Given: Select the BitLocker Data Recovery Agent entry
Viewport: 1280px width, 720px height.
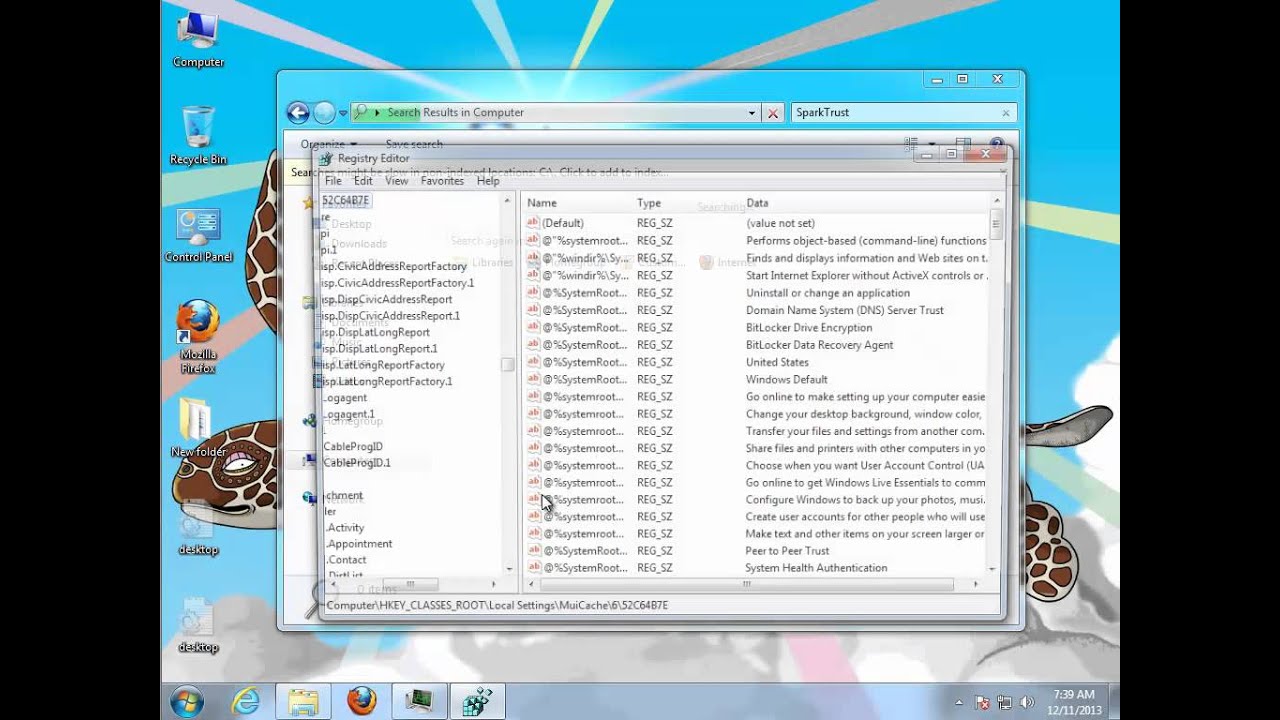Looking at the screenshot, I should pyautogui.click(x=820, y=345).
